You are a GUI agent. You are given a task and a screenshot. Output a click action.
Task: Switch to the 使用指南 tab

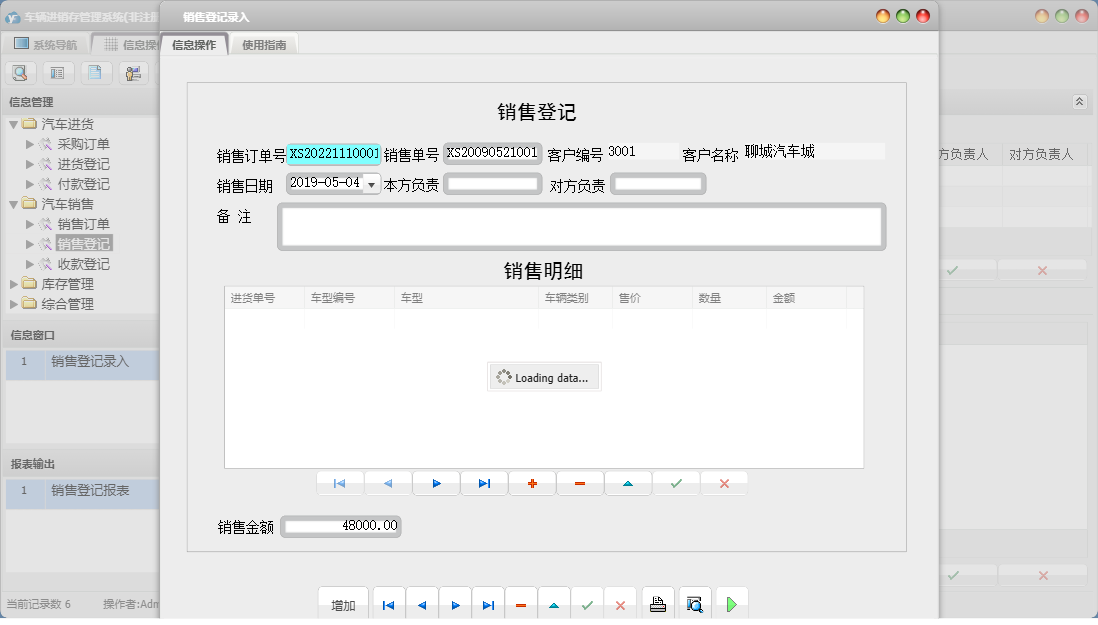tap(264, 44)
